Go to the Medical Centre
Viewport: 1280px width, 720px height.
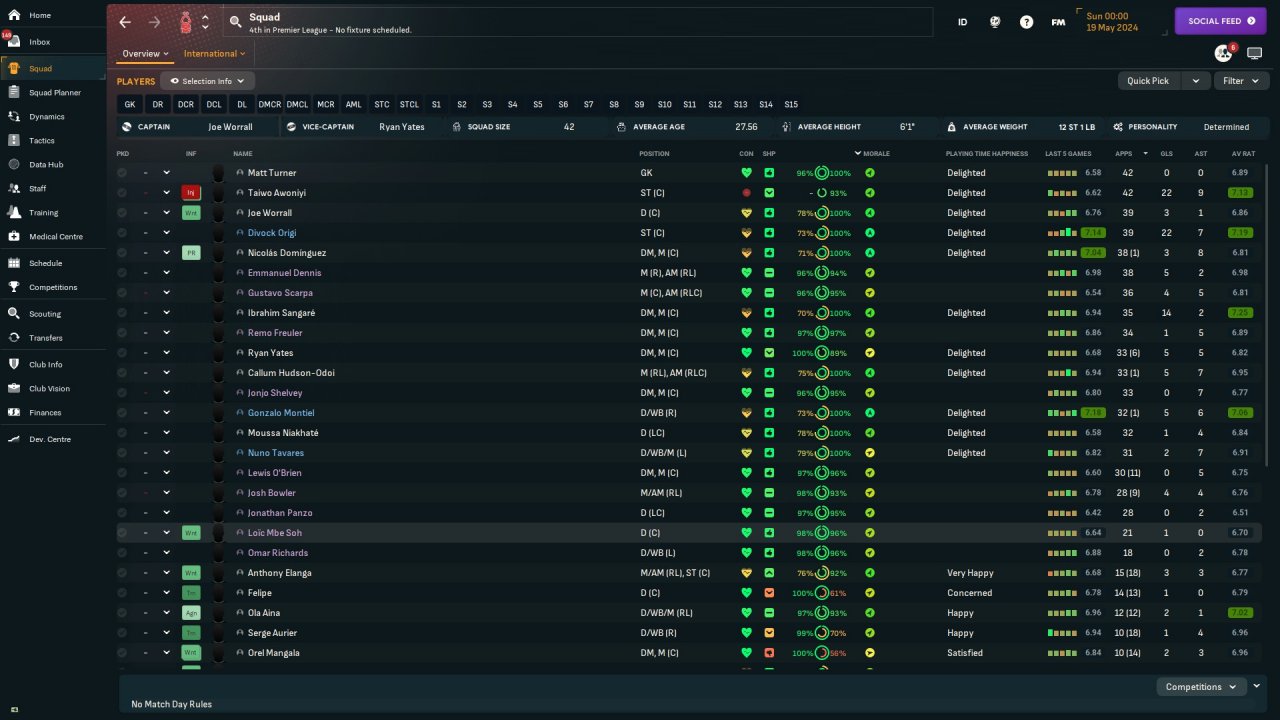[x=56, y=237]
